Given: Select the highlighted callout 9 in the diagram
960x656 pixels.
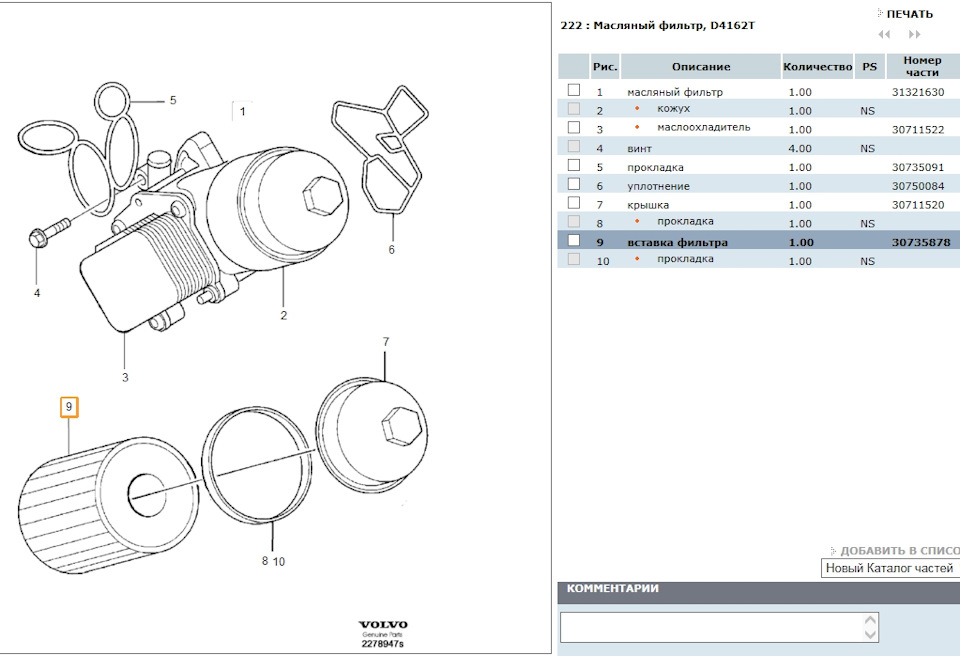Looking at the screenshot, I should 68,407.
